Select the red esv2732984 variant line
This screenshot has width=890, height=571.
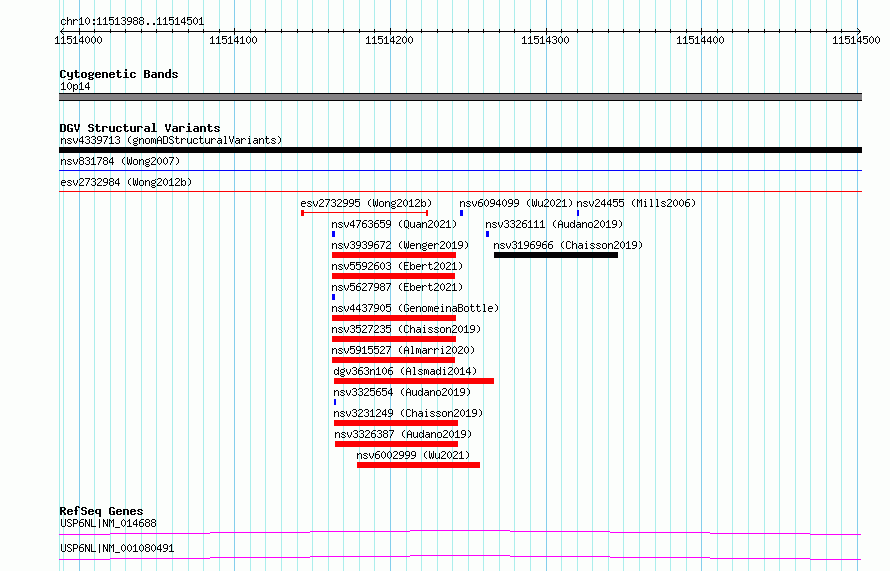pyautogui.click(x=460, y=191)
